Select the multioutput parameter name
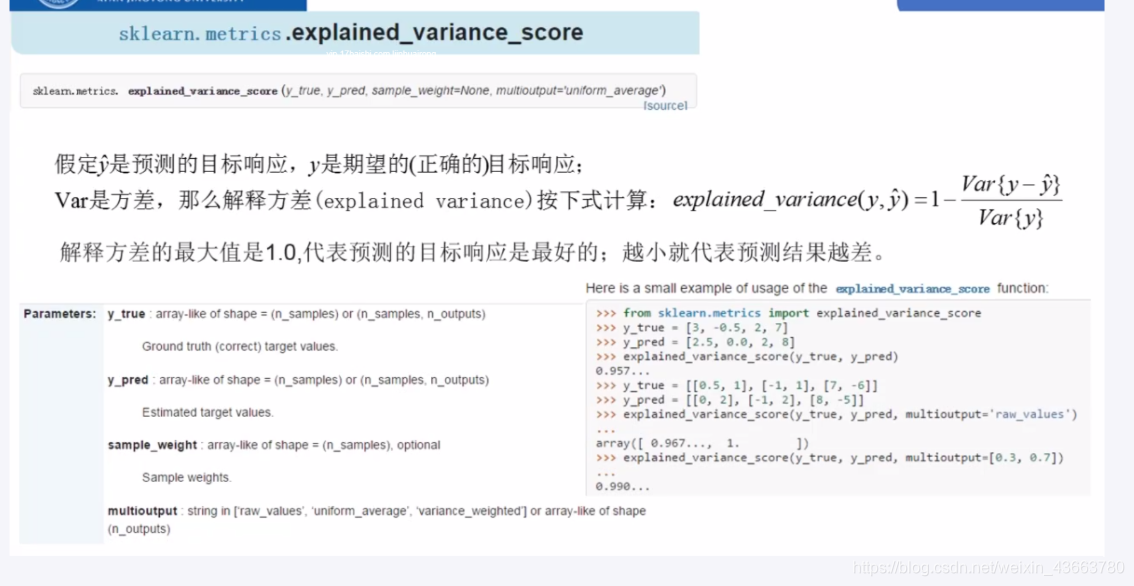1134x586 pixels. (142, 511)
